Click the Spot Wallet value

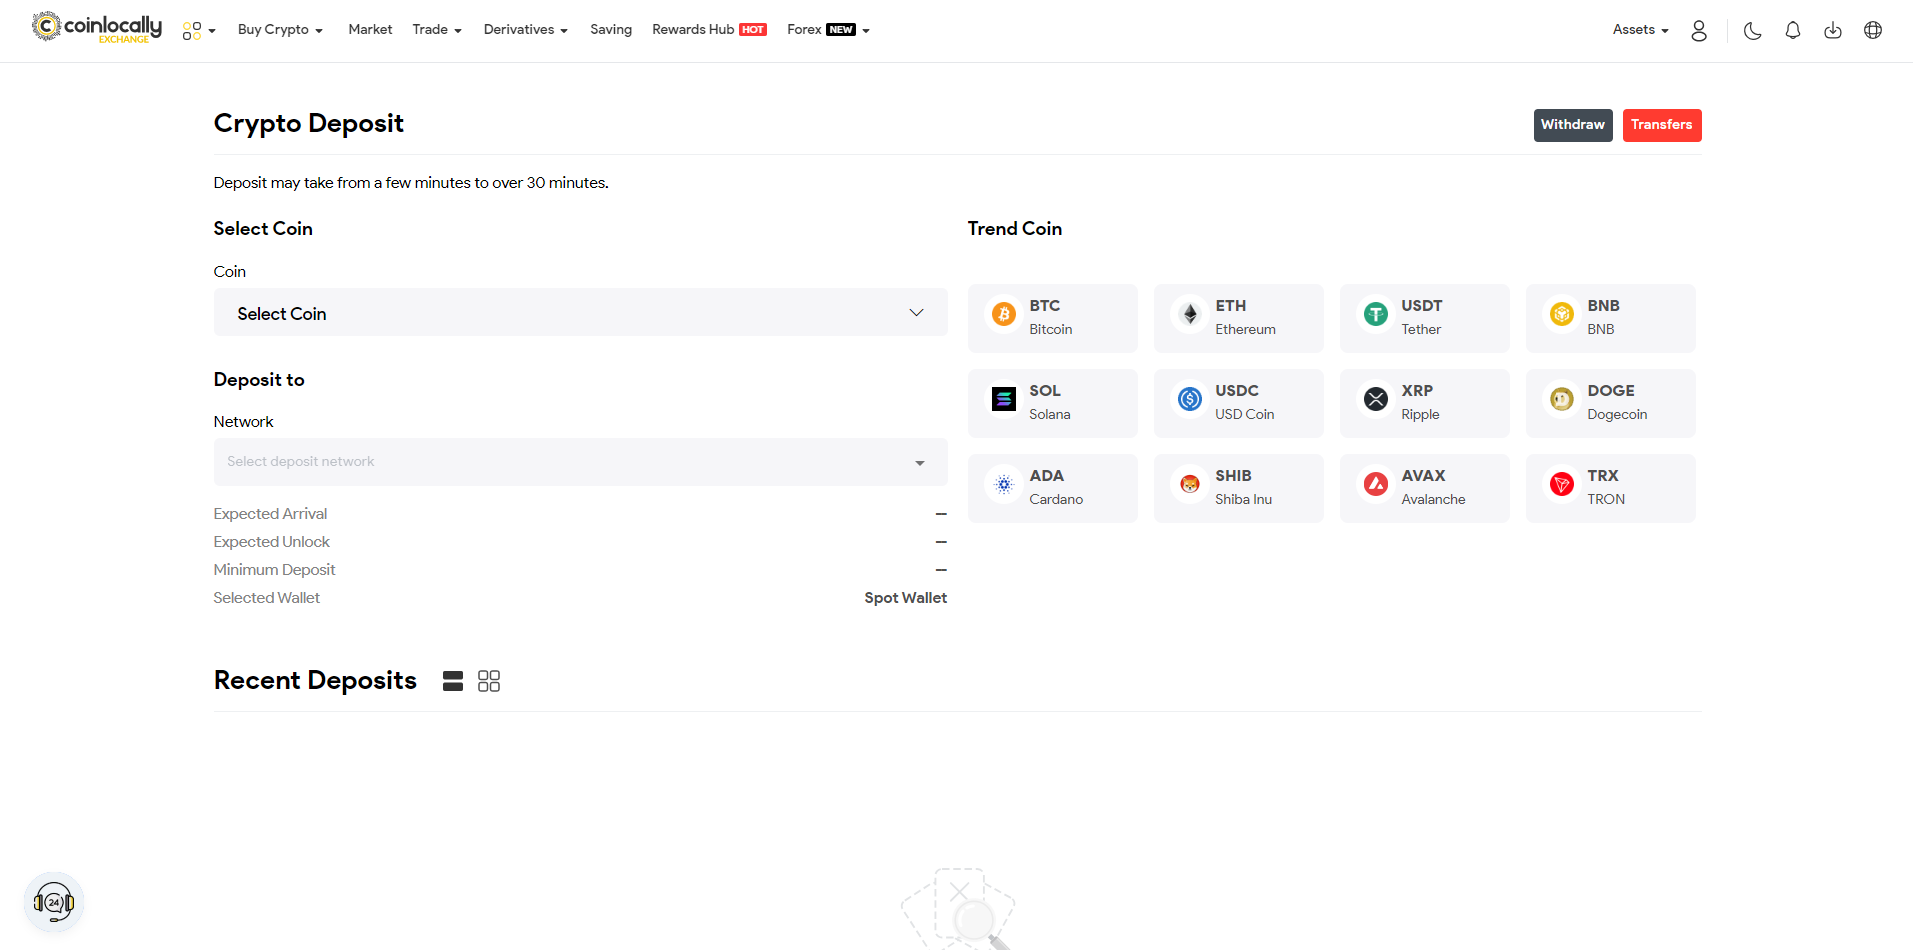906,598
